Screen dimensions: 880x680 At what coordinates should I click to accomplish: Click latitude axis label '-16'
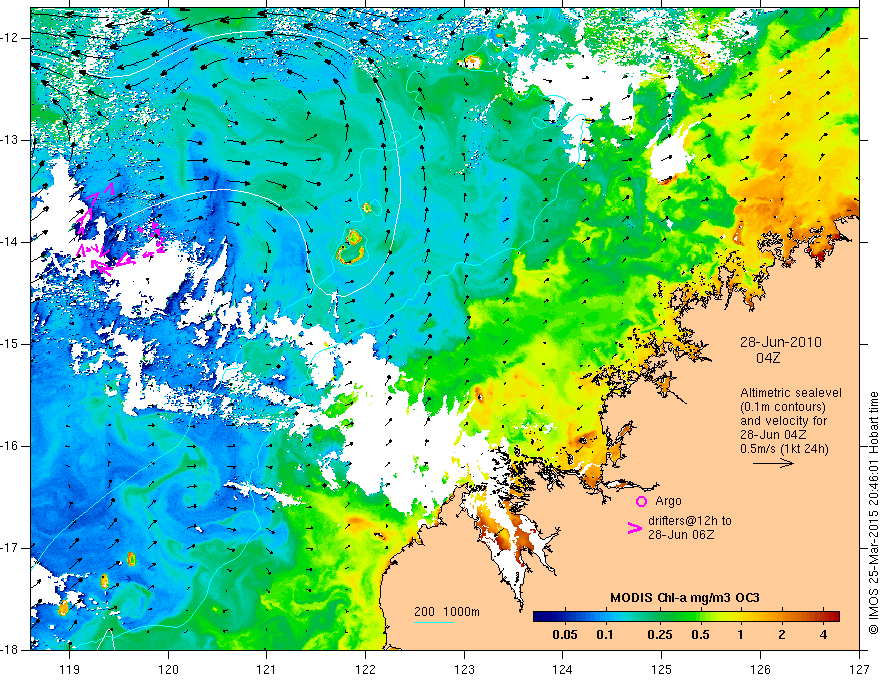tap(10, 446)
